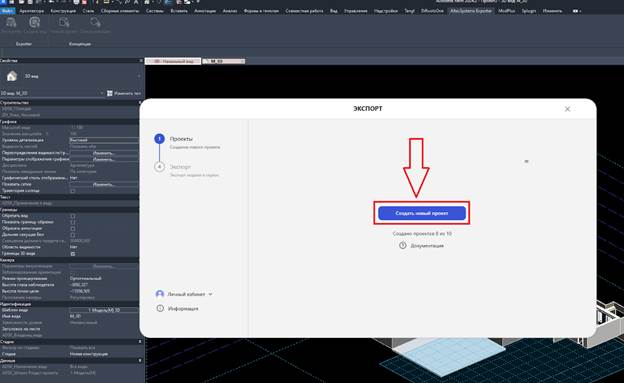Toggle the Траектория солнца checkbox
Image resolution: width=624 pixels, height=383 pixels.
[73, 191]
